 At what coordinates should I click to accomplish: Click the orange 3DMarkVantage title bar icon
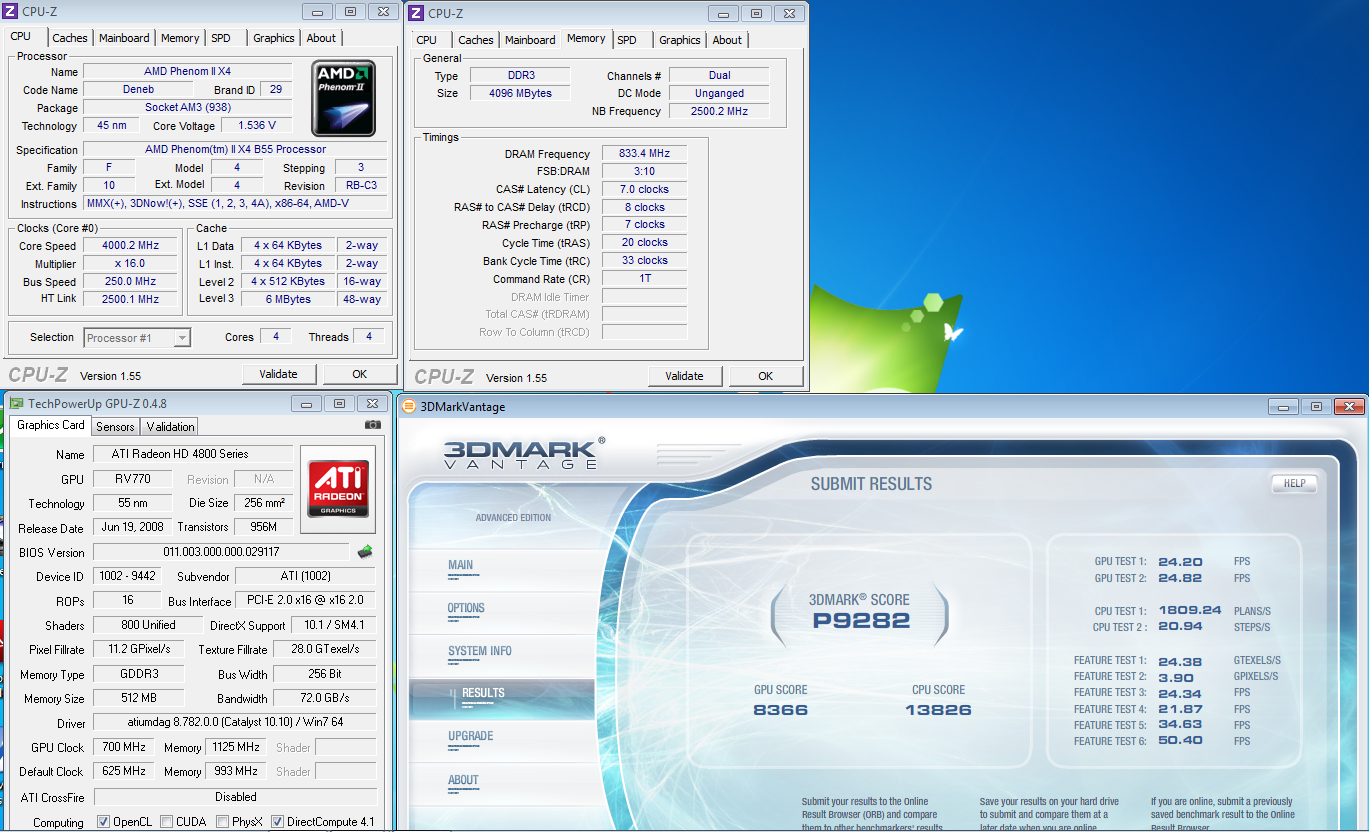pyautogui.click(x=408, y=407)
